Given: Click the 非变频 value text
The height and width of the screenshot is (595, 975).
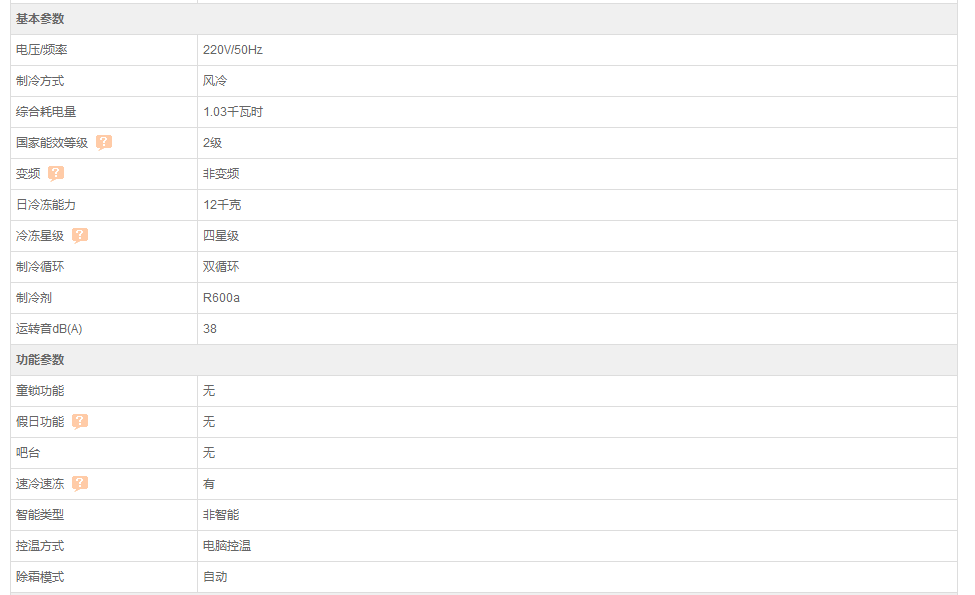Looking at the screenshot, I should [221, 173].
